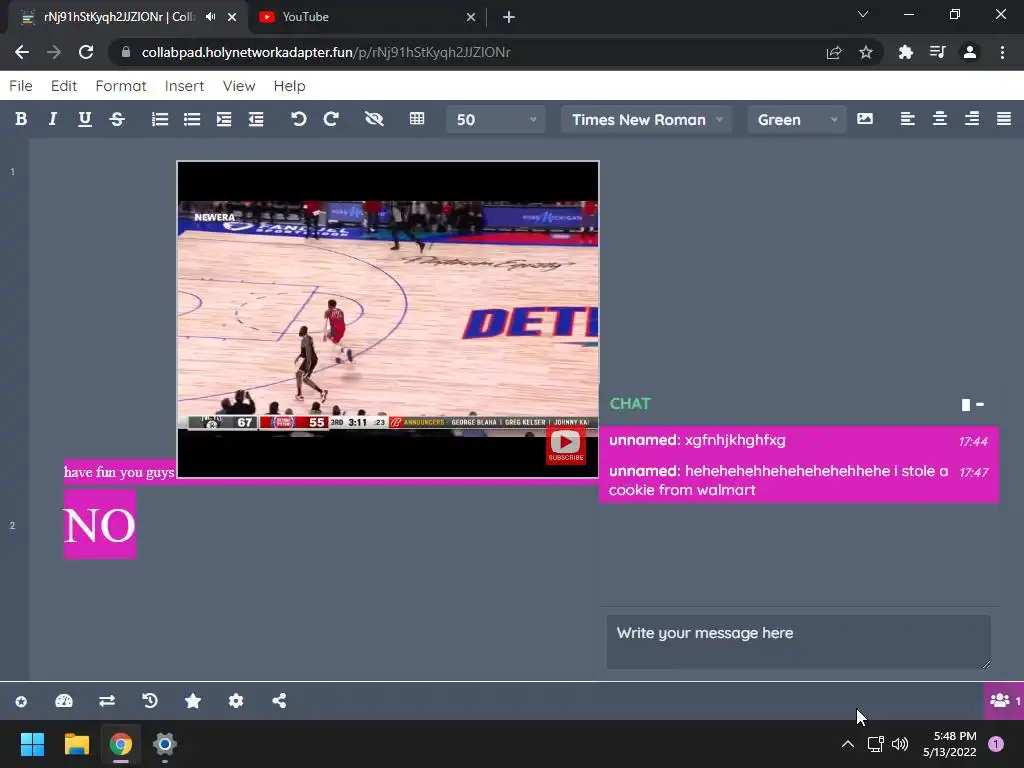Open the Windows Start menu
Image resolution: width=1024 pixels, height=768 pixels.
[32, 744]
